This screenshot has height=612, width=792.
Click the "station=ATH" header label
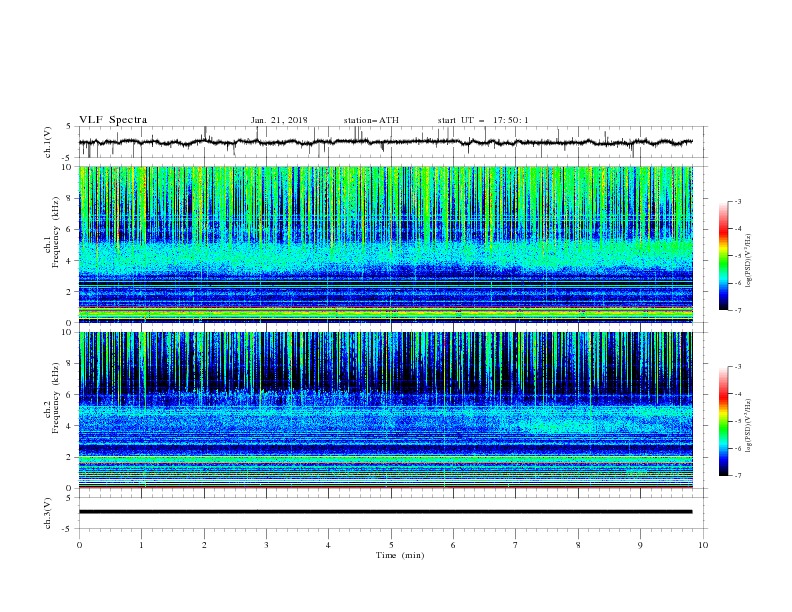point(371,120)
